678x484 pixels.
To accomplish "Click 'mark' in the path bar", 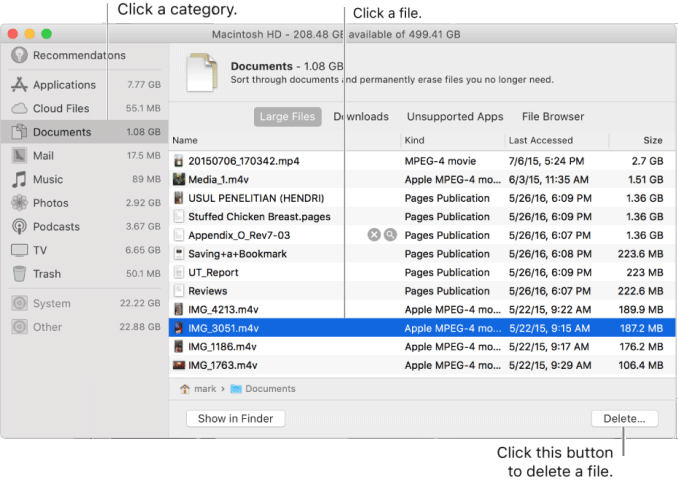I will coord(205,388).
